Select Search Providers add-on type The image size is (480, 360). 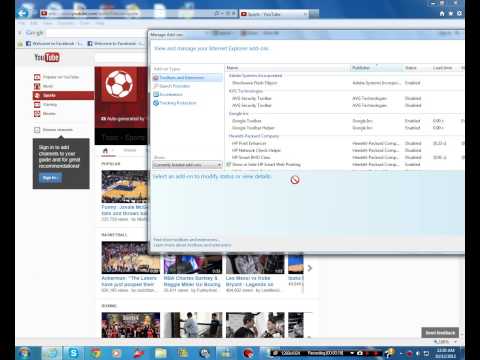point(174,86)
